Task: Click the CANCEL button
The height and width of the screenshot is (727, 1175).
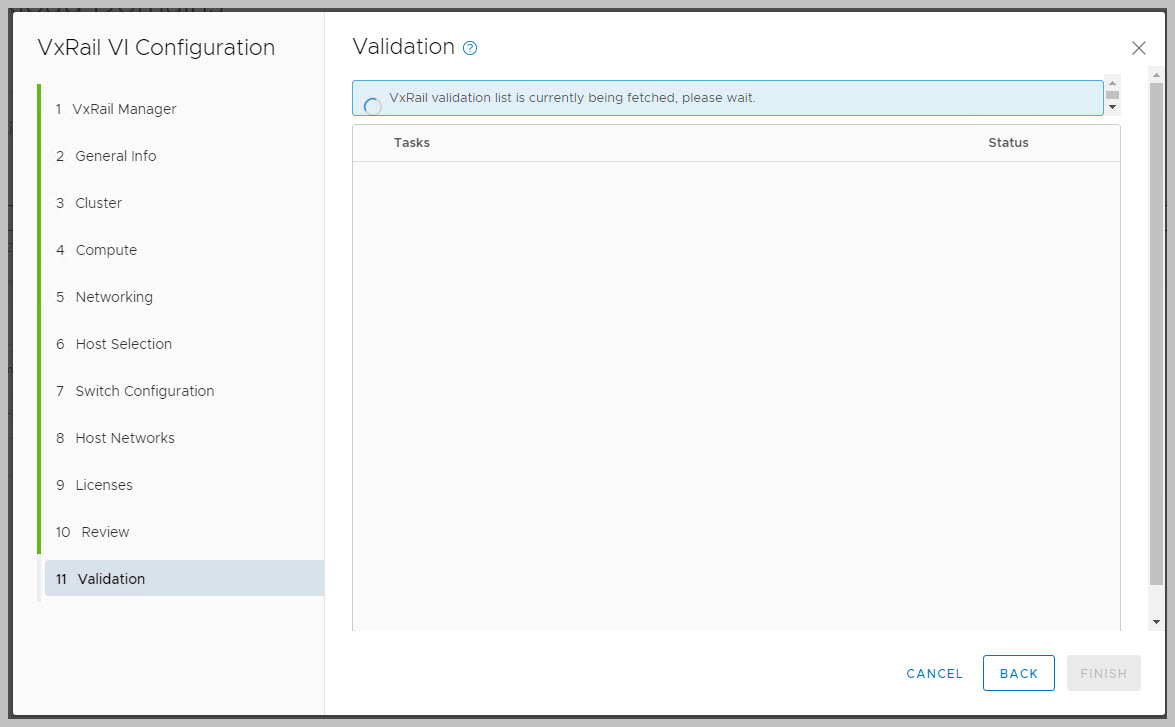Action: click(x=934, y=674)
